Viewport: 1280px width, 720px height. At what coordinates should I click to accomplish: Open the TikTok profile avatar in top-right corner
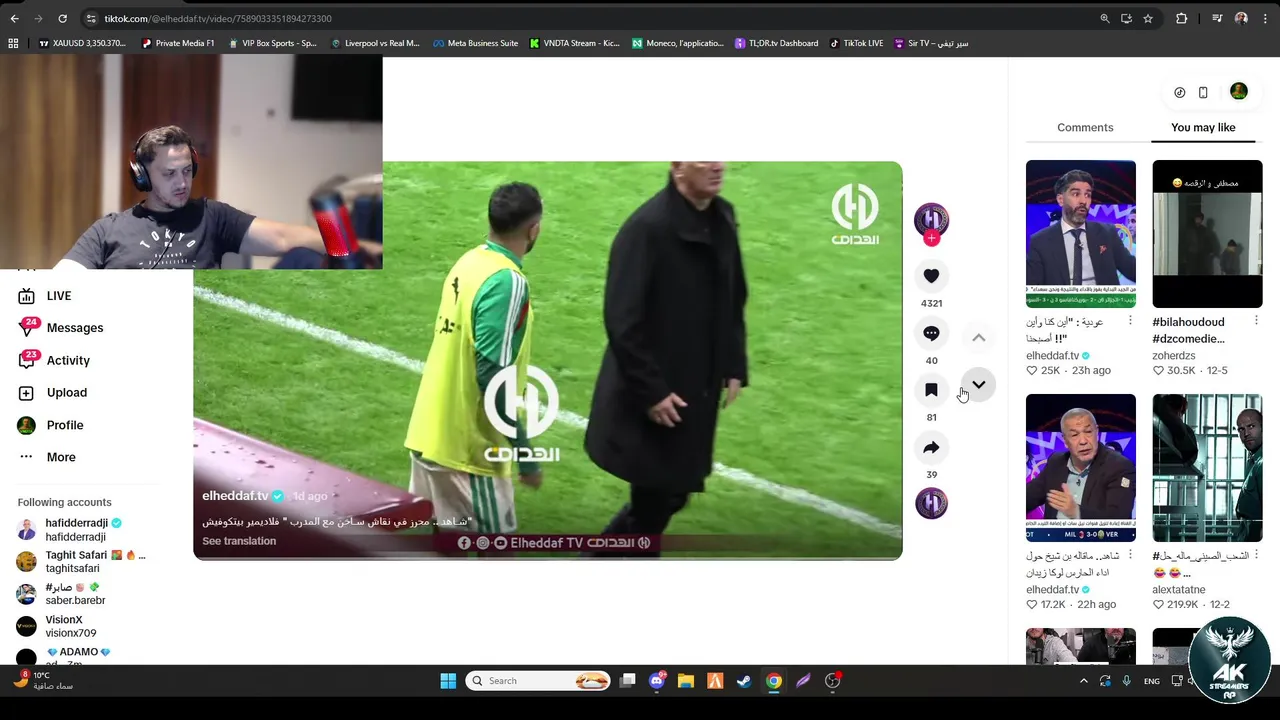point(1239,92)
